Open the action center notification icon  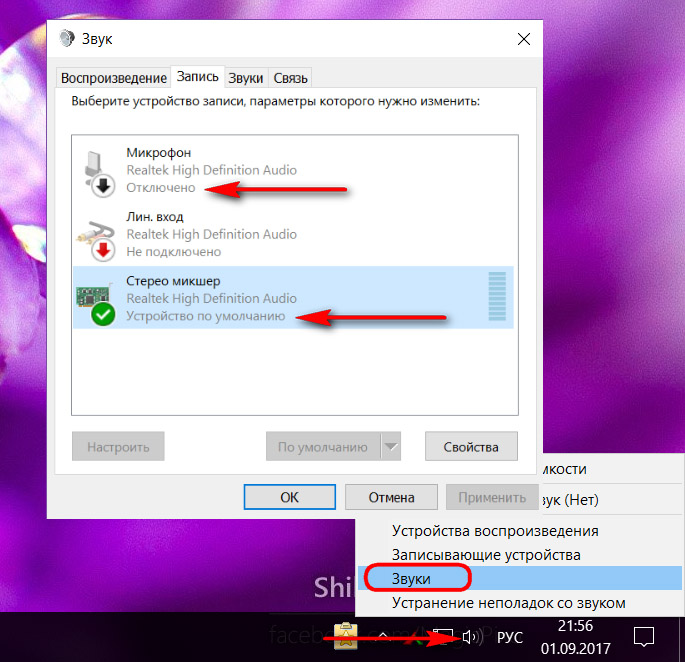[x=644, y=636]
